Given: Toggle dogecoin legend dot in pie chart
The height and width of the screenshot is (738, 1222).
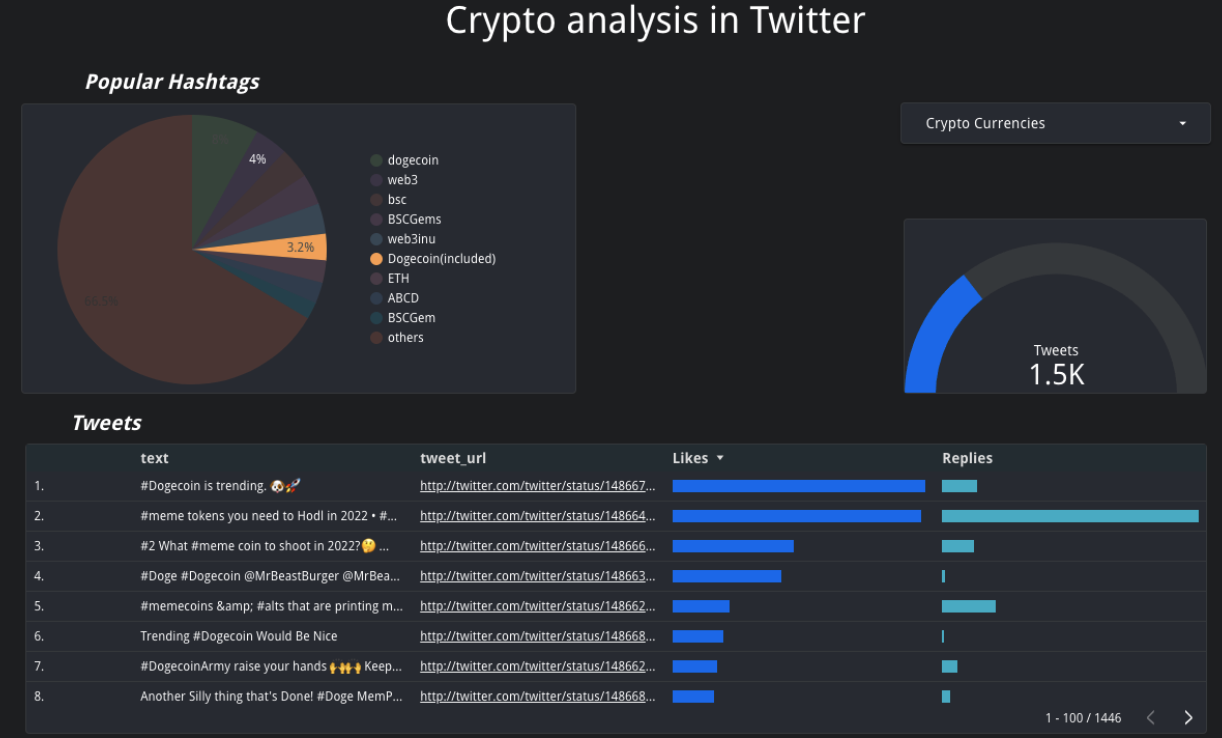Looking at the screenshot, I should pyautogui.click(x=376, y=160).
